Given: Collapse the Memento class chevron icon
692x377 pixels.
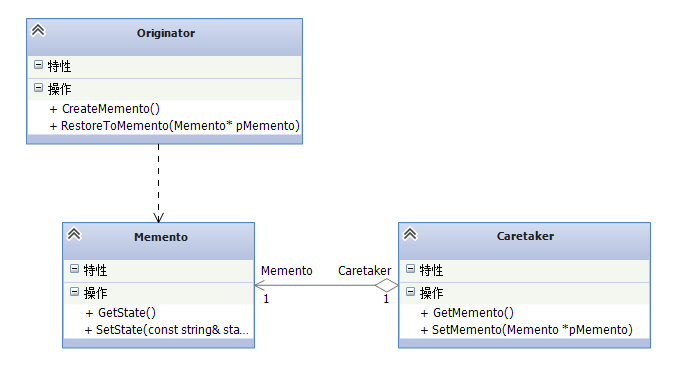Looking at the screenshot, I should pyautogui.click(x=74, y=234).
